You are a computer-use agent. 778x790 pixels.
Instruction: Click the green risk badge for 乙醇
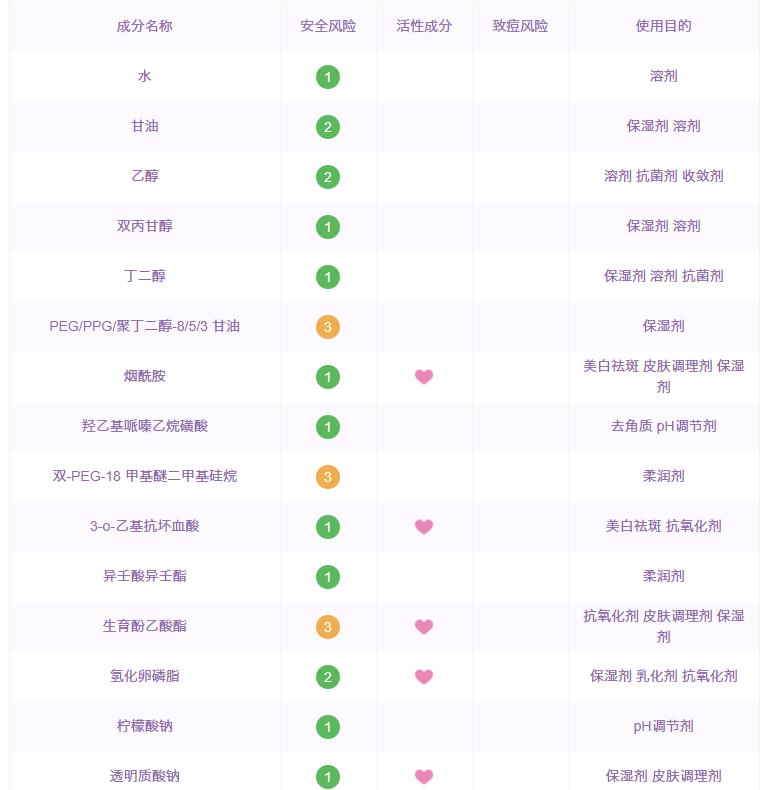point(328,177)
